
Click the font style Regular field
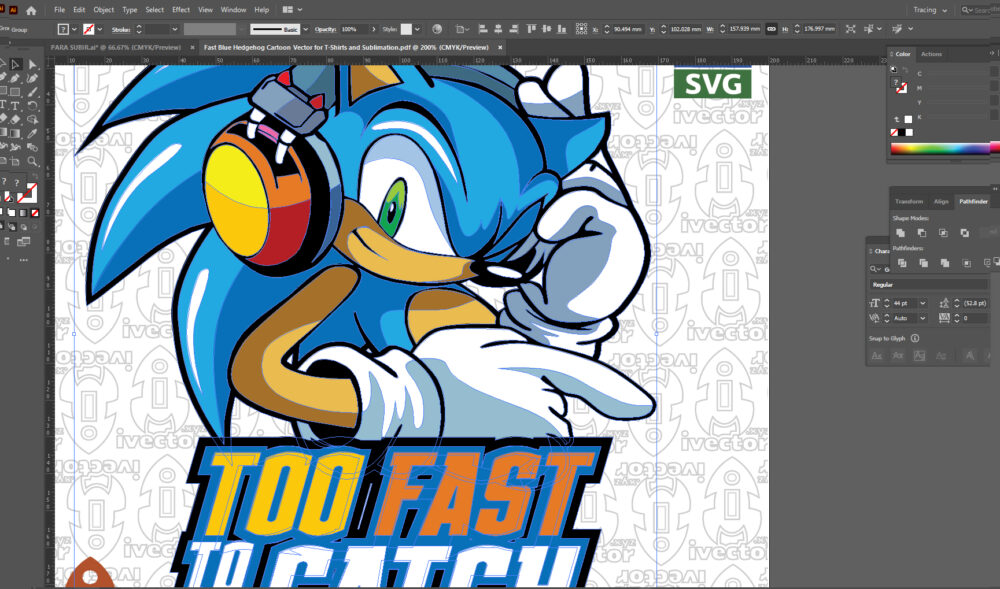coord(929,285)
